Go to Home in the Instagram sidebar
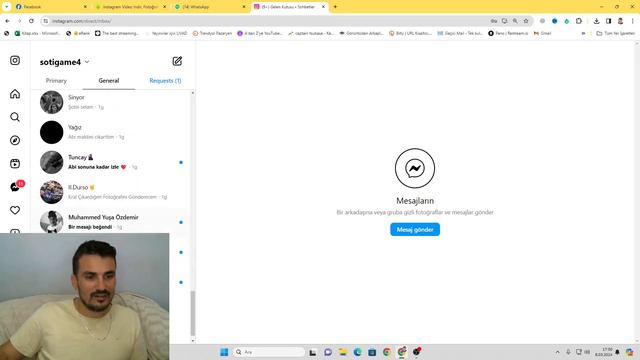The height and width of the screenshot is (360, 640). (x=15, y=94)
